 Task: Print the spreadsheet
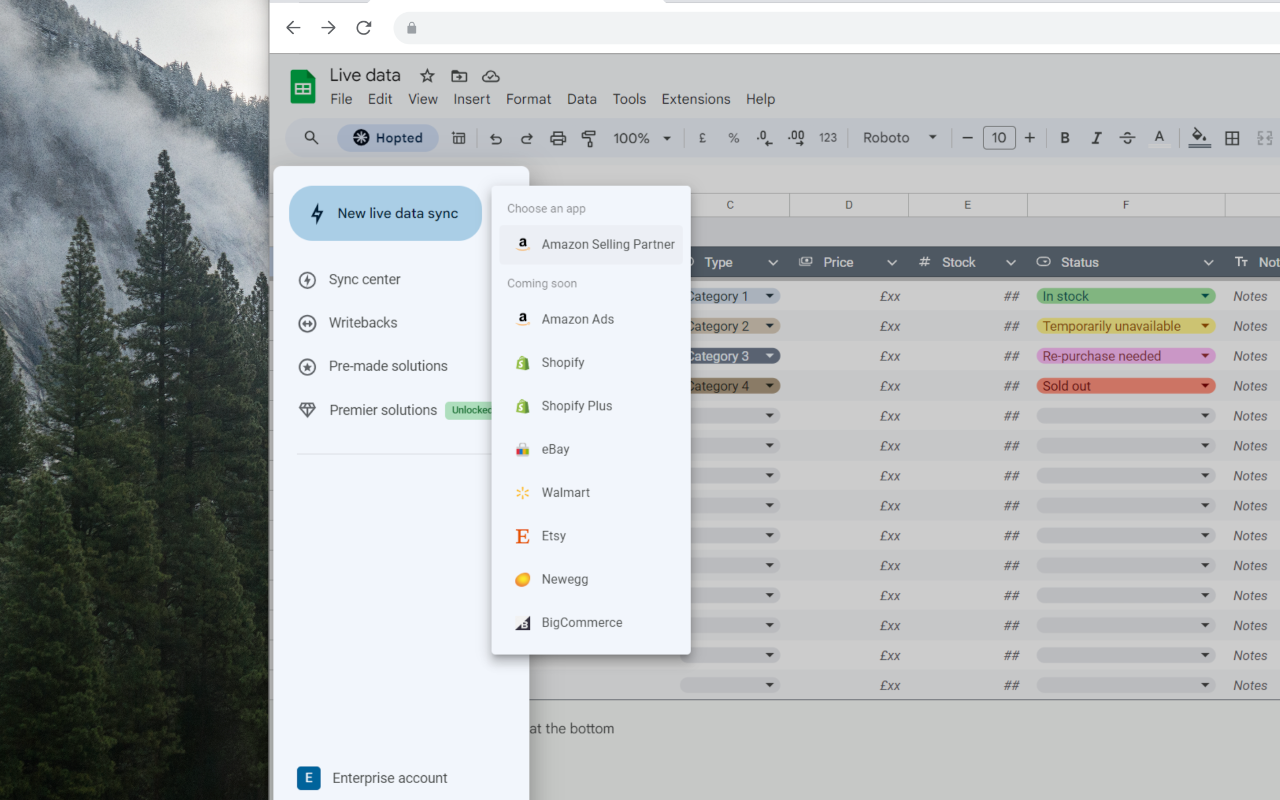click(558, 137)
